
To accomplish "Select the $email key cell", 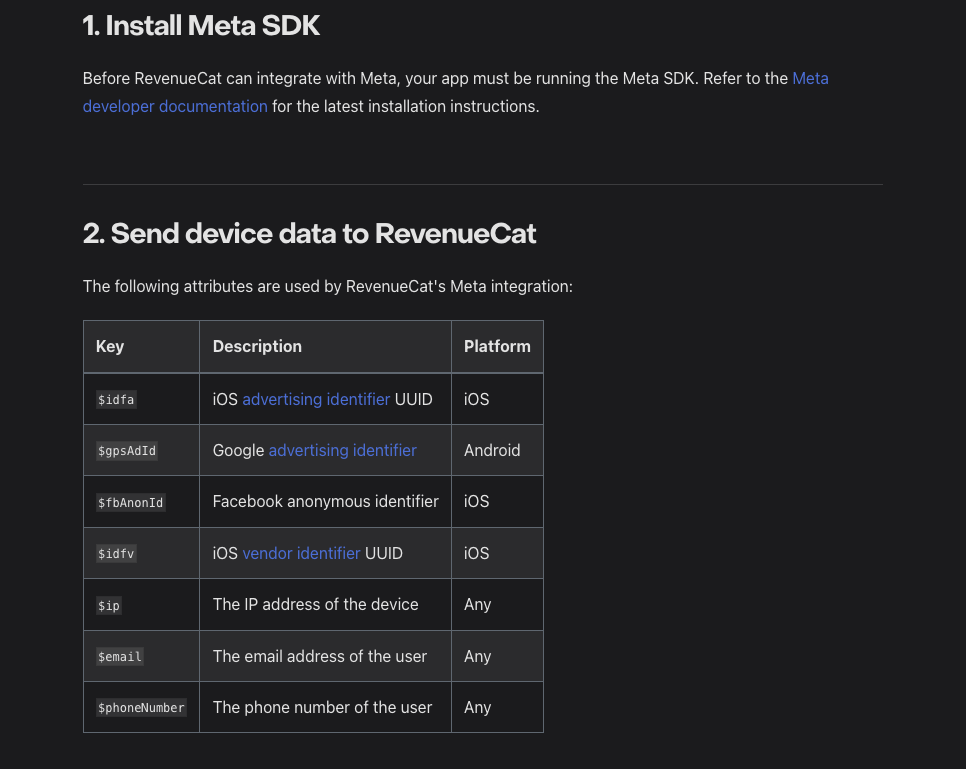I will (x=141, y=656).
